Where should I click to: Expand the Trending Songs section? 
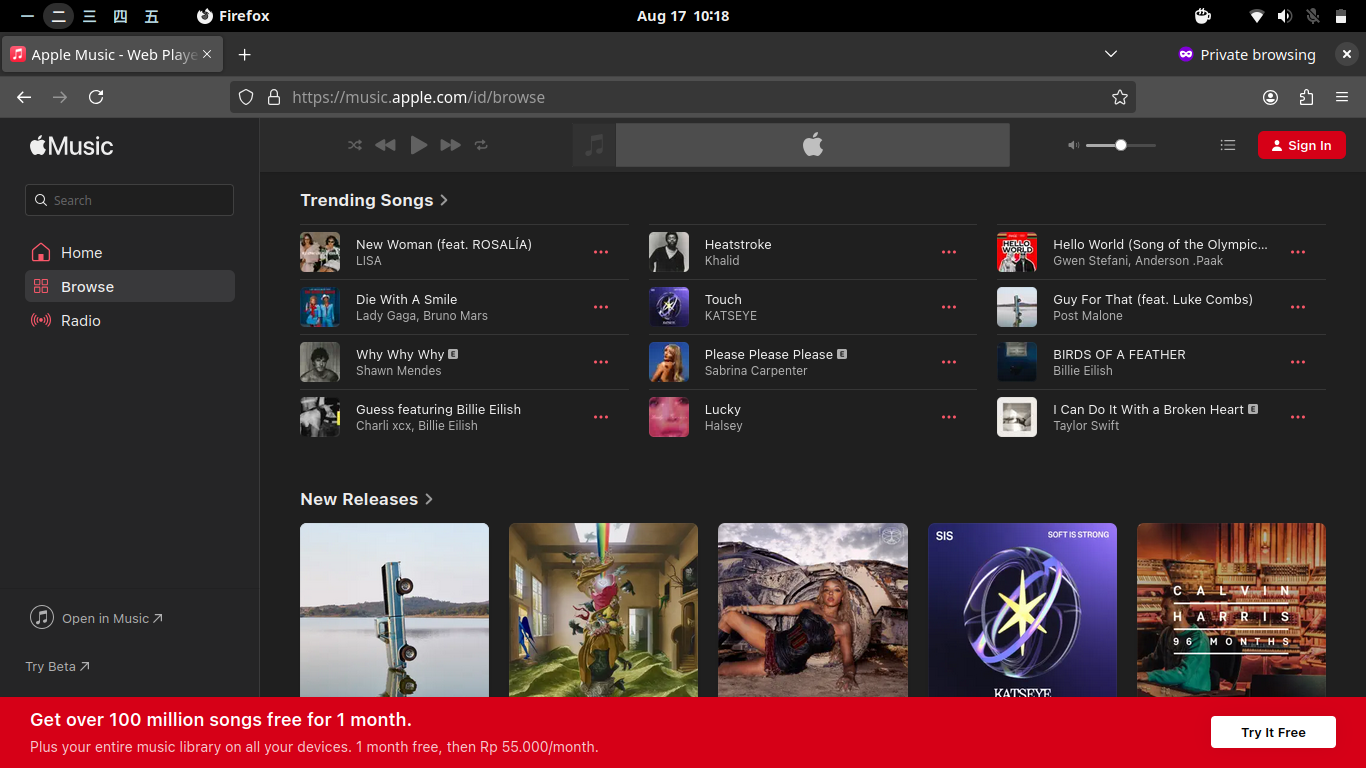374,200
